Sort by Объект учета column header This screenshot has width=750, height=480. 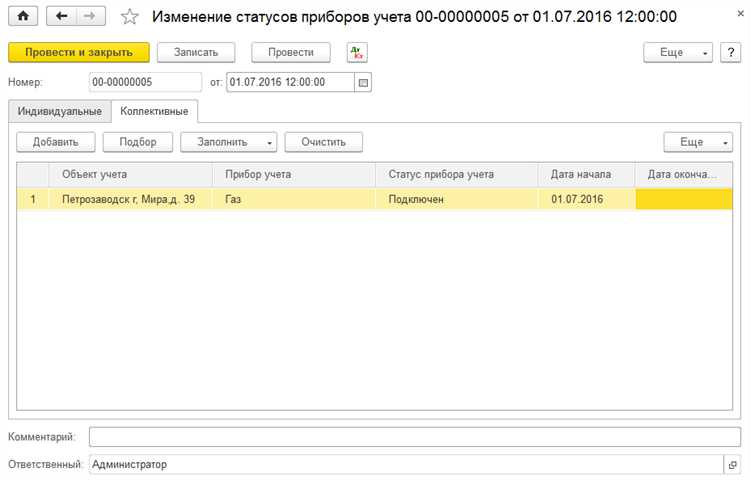click(131, 175)
